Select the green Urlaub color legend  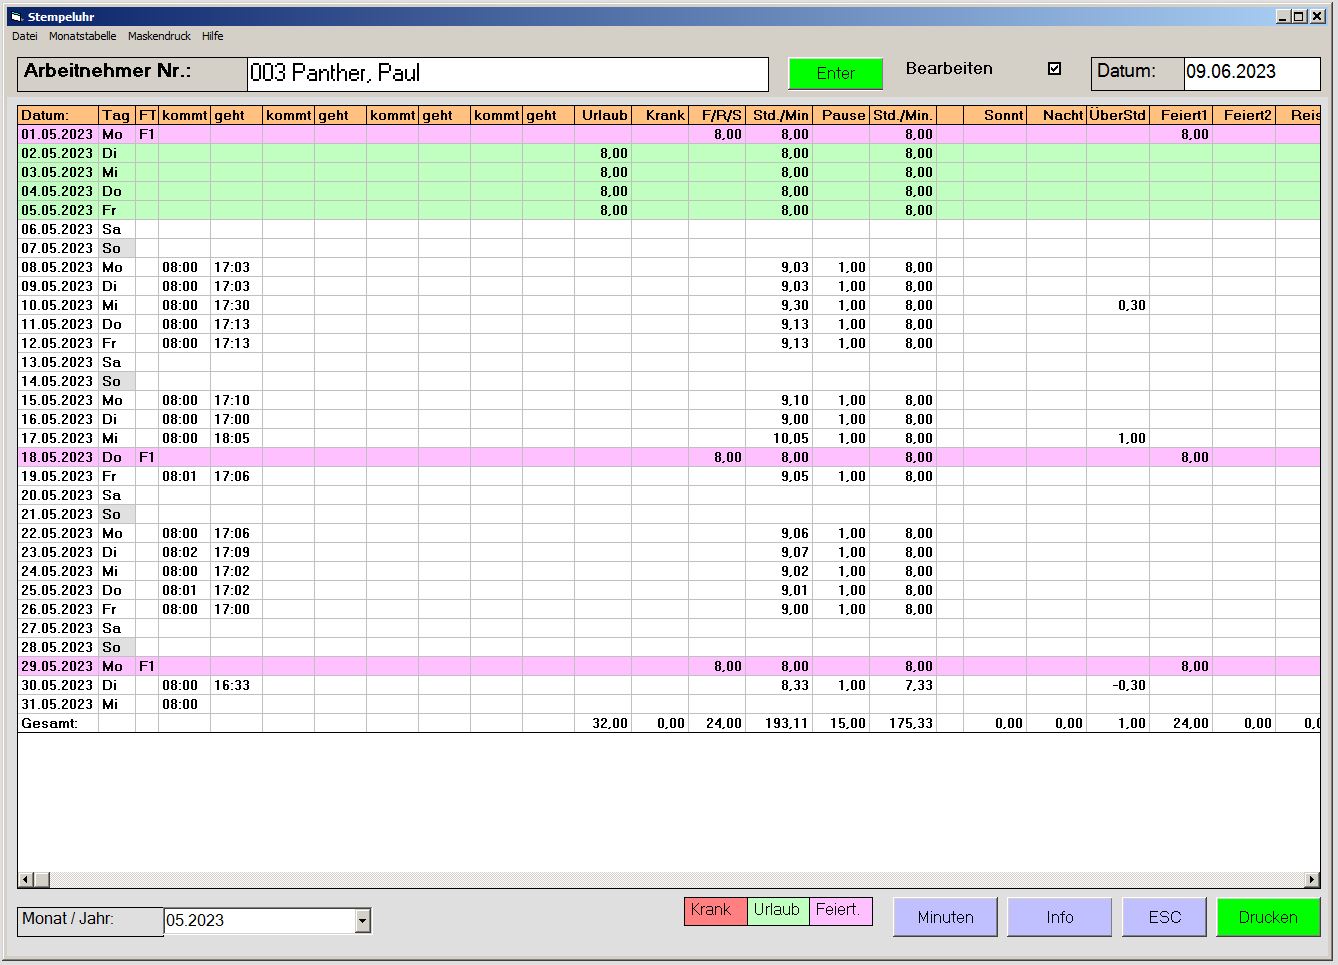click(777, 910)
